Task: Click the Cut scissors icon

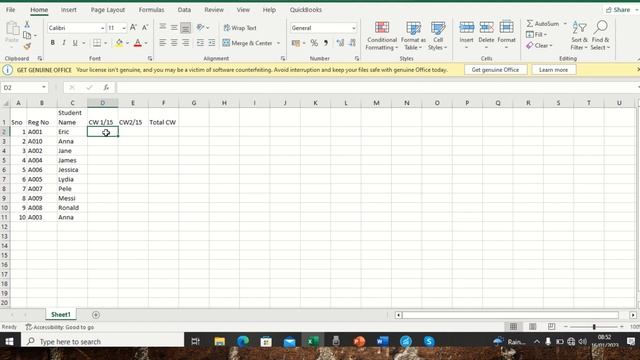Action: click(x=27, y=24)
